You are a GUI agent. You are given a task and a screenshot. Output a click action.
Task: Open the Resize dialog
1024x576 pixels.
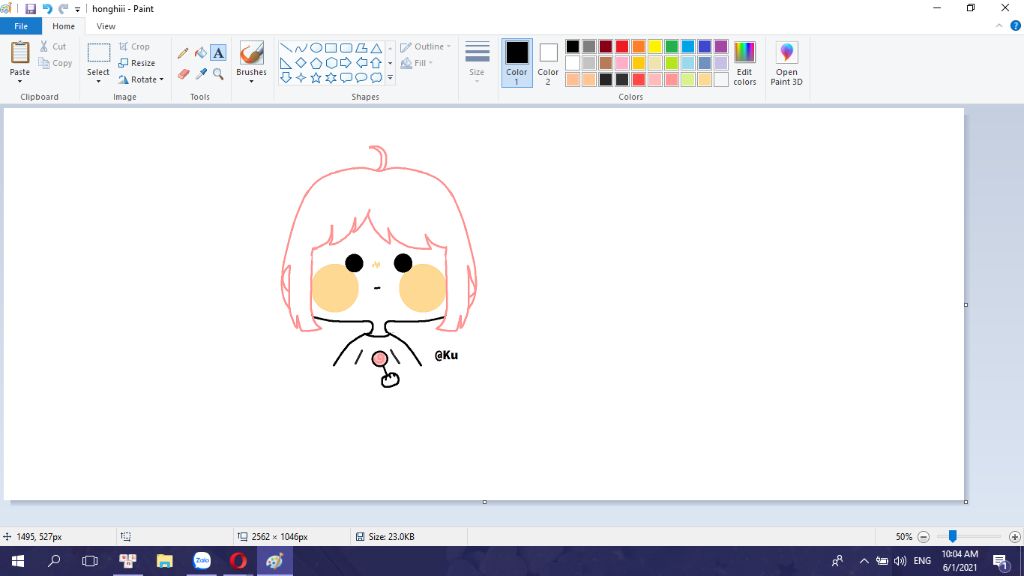click(x=136, y=63)
